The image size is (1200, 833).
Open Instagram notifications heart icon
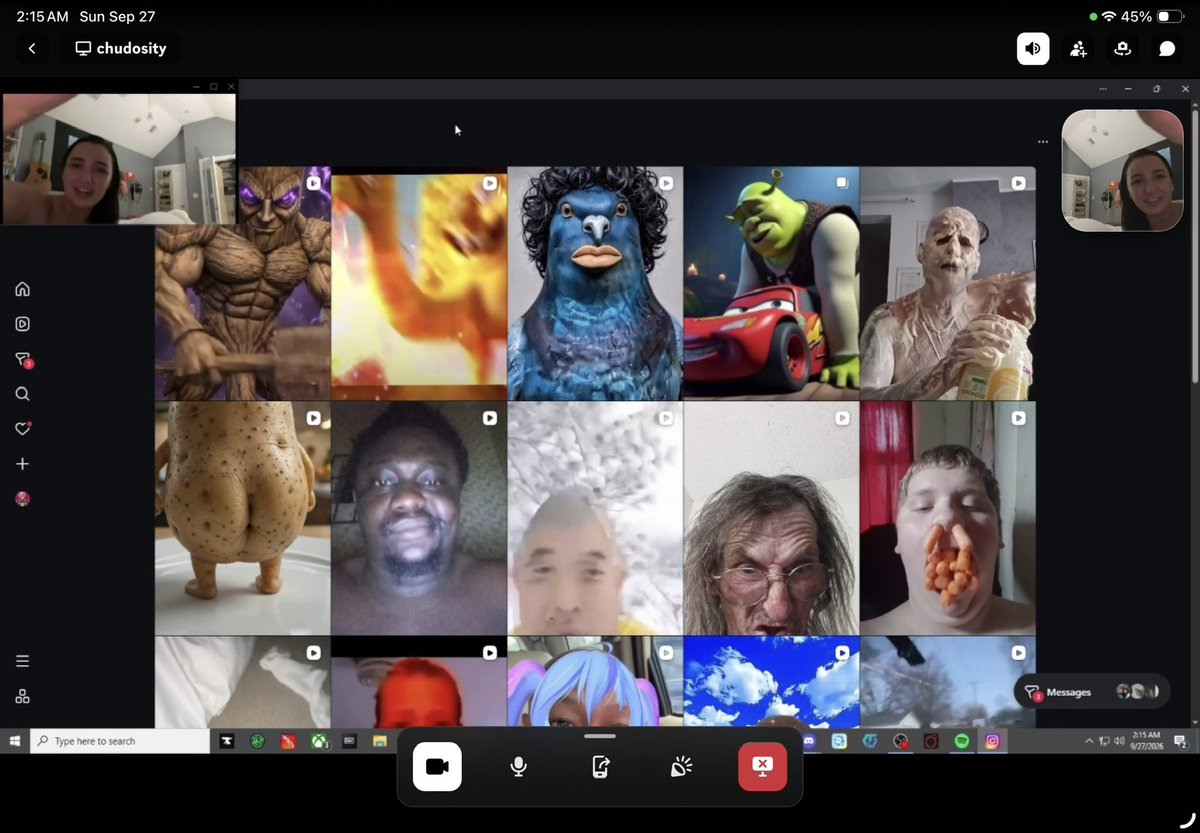tap(22, 429)
